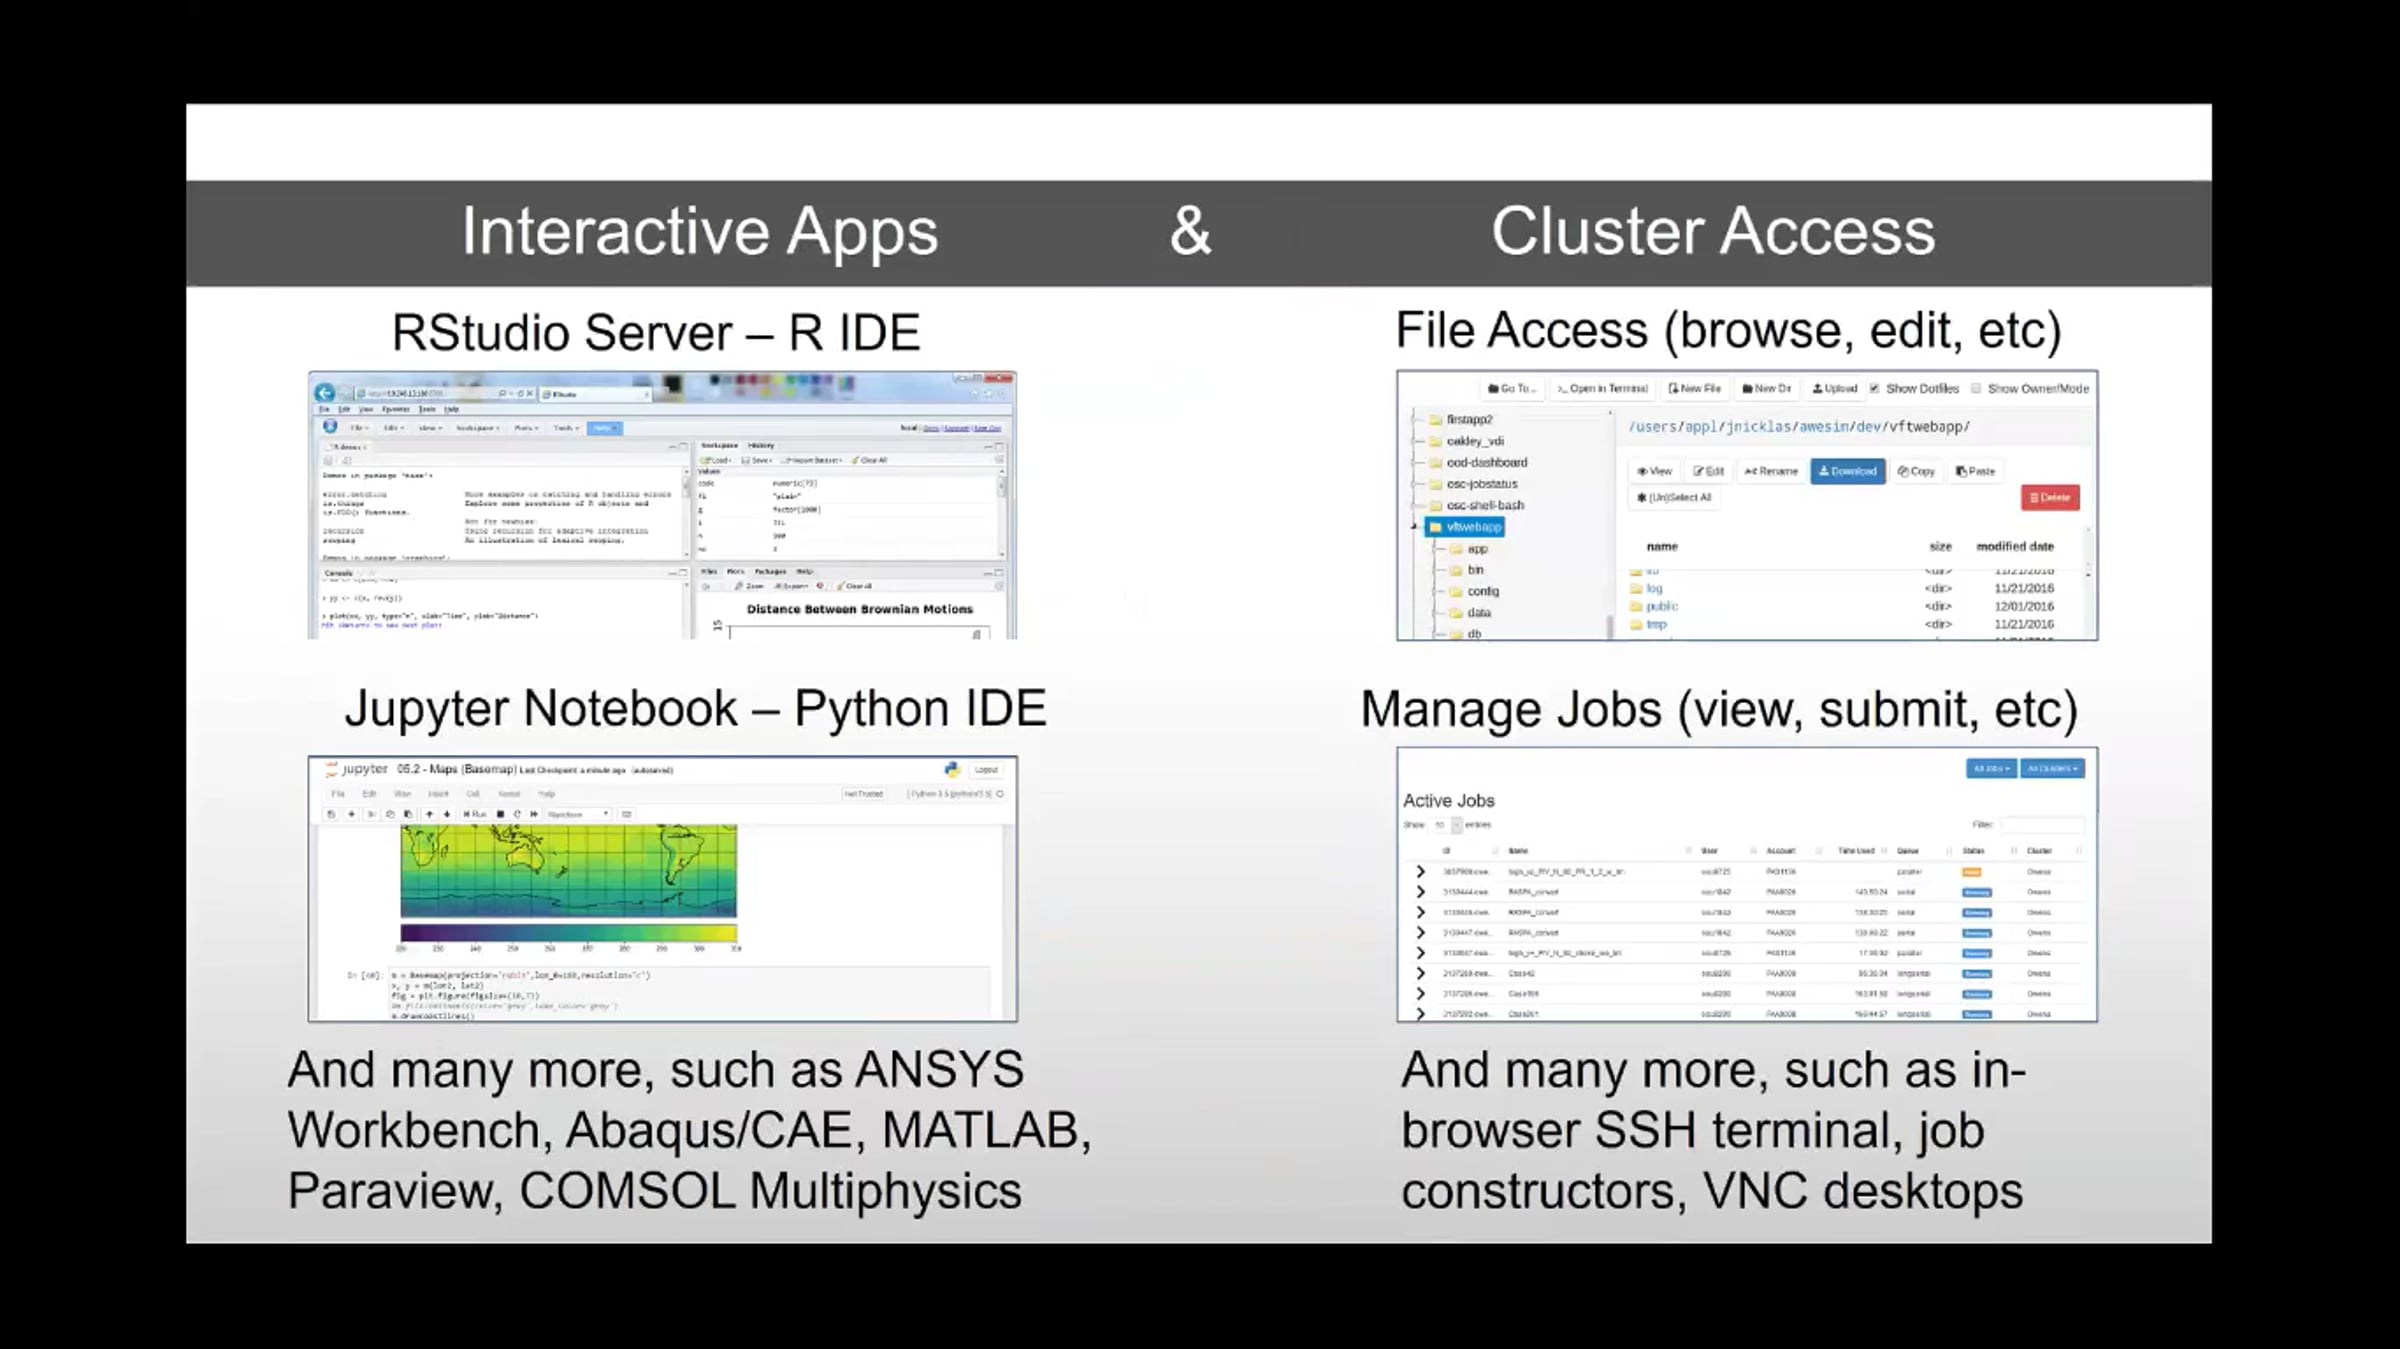This screenshot has width=2400, height=1349.
Task: Open the Jupyter View menu
Action: click(x=402, y=794)
